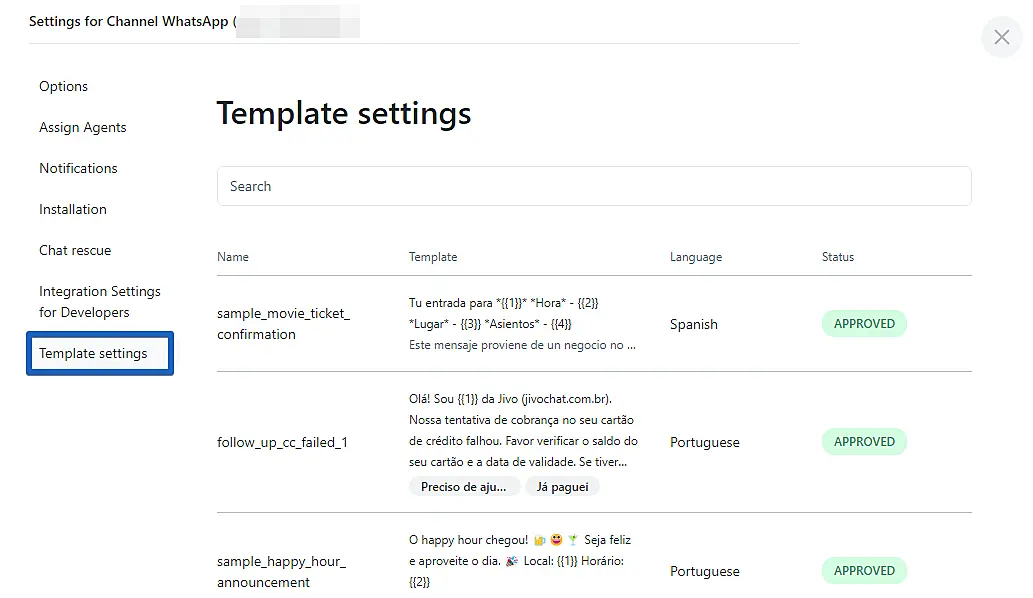
Task: Click APPROVED status of follow_up_cc_failed_1
Action: [x=864, y=442]
